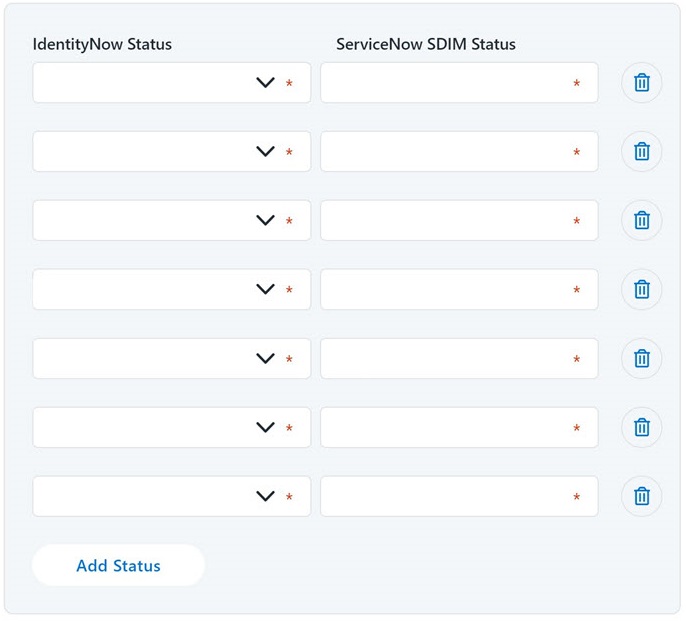The height and width of the screenshot is (621, 686).
Task: Click the Add Status button
Action: pyautogui.click(x=118, y=565)
